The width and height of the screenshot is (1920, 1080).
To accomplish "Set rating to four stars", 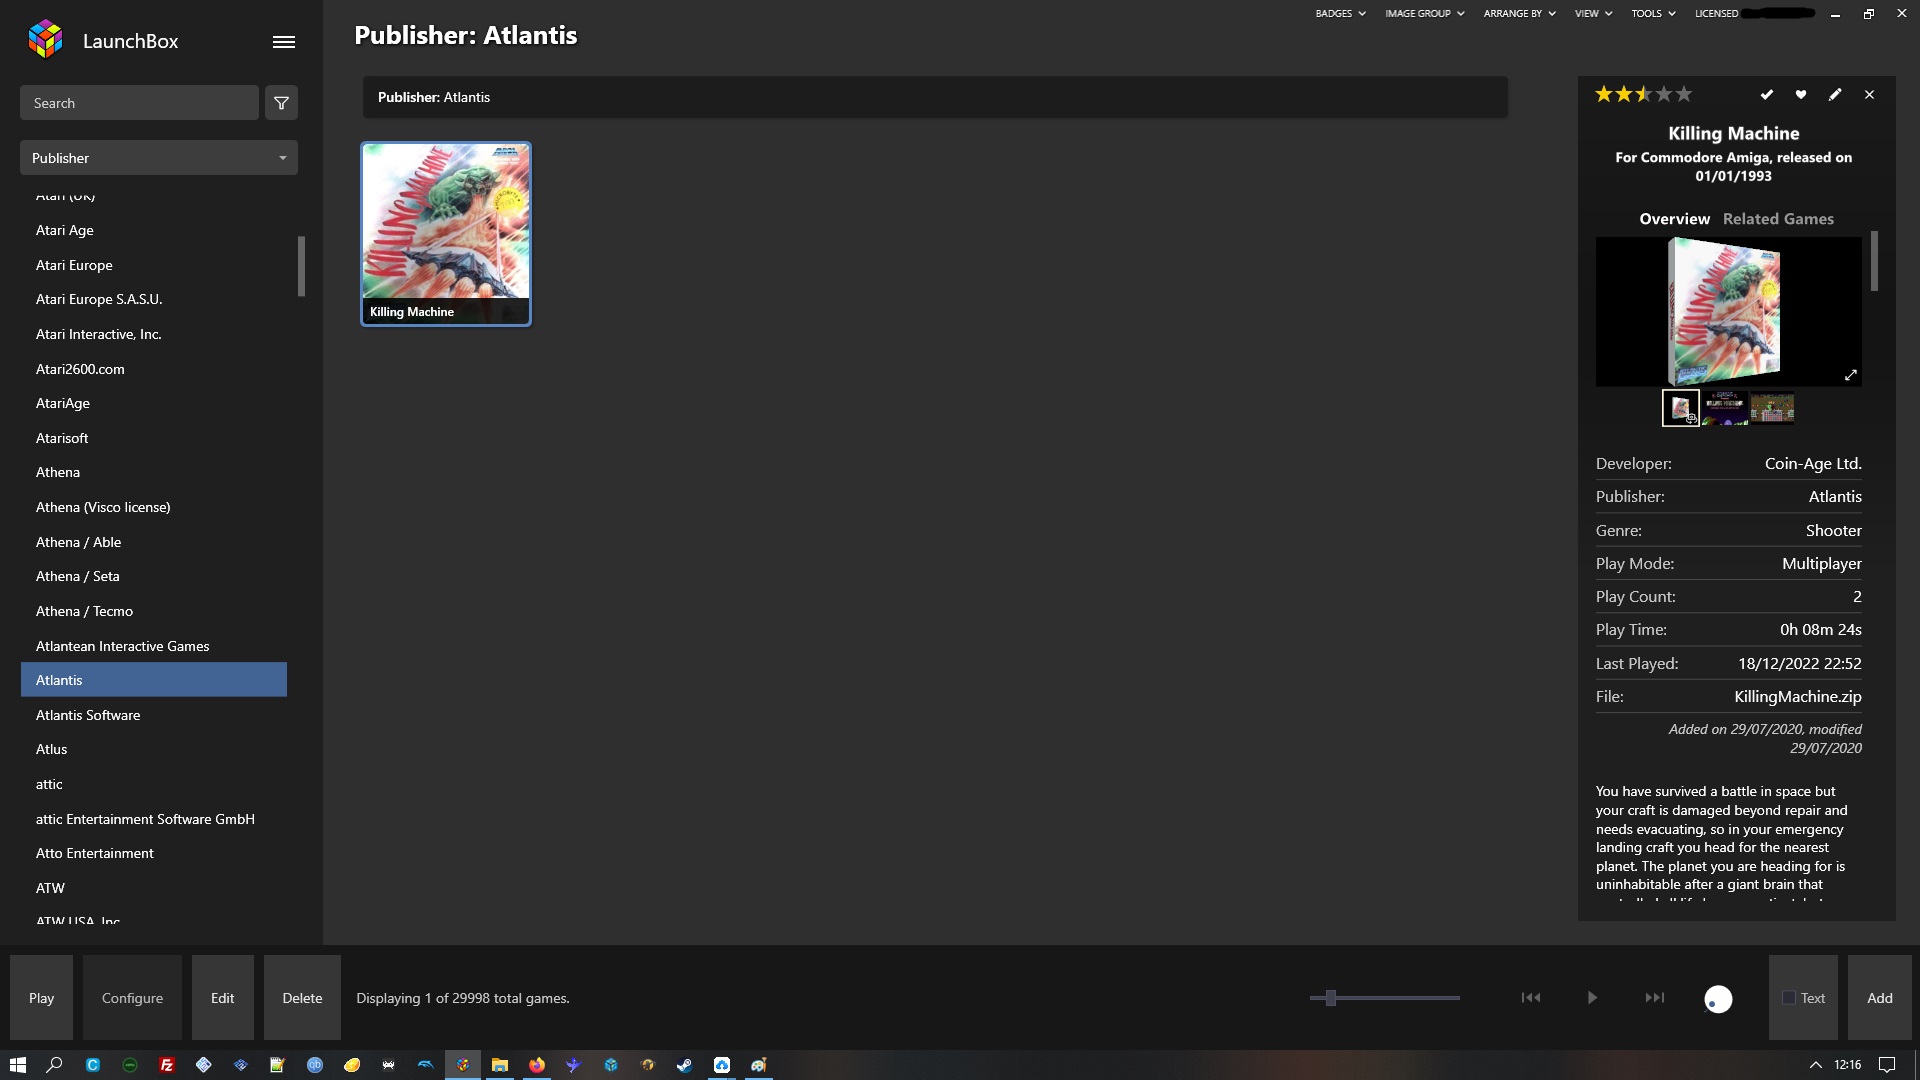I will tap(1664, 94).
